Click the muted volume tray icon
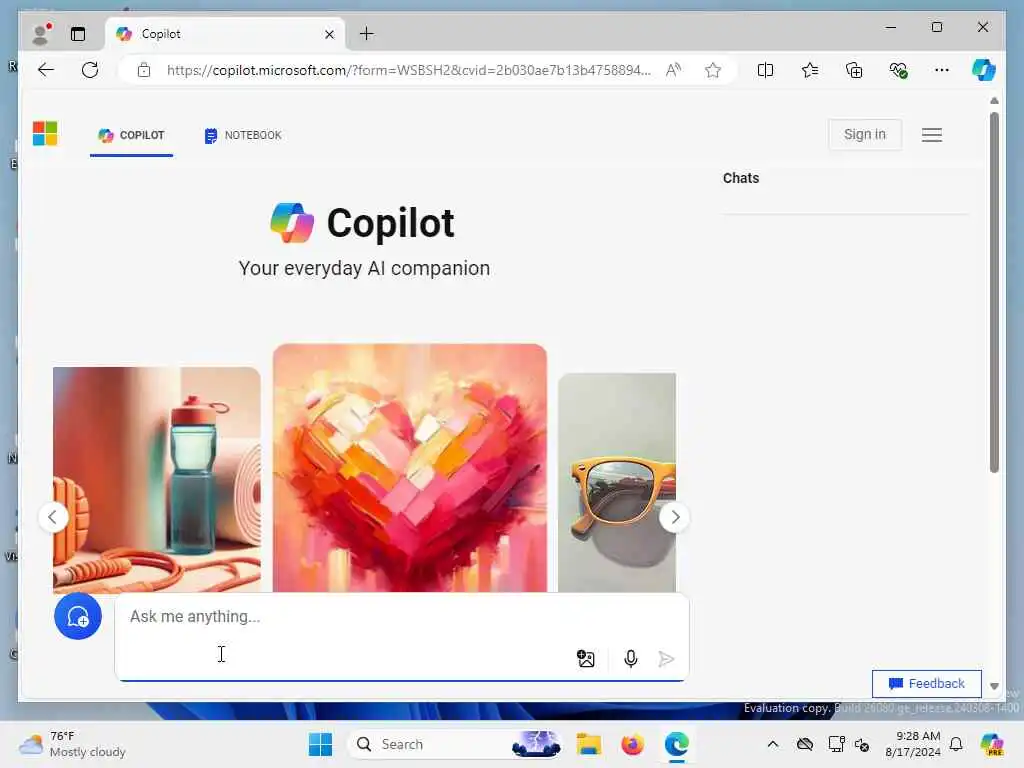The width and height of the screenshot is (1024, 768). point(862,744)
